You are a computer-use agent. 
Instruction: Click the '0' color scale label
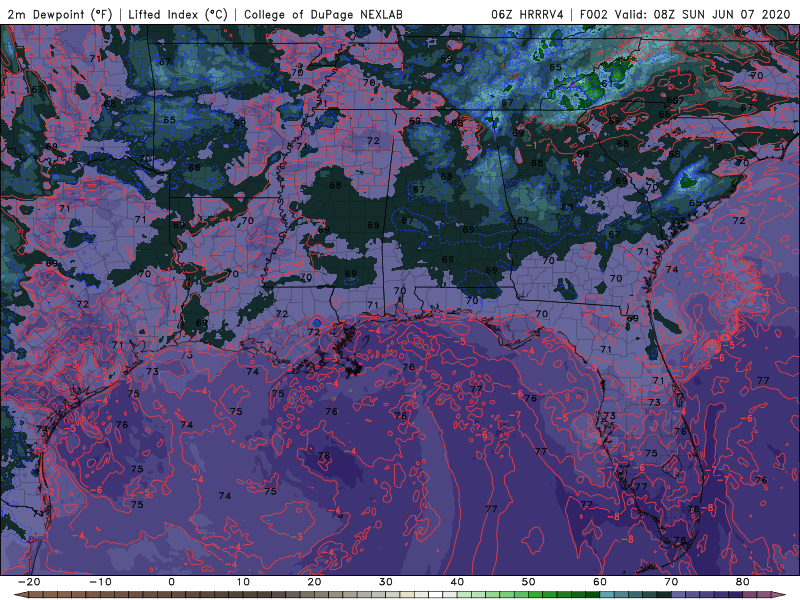point(171,582)
